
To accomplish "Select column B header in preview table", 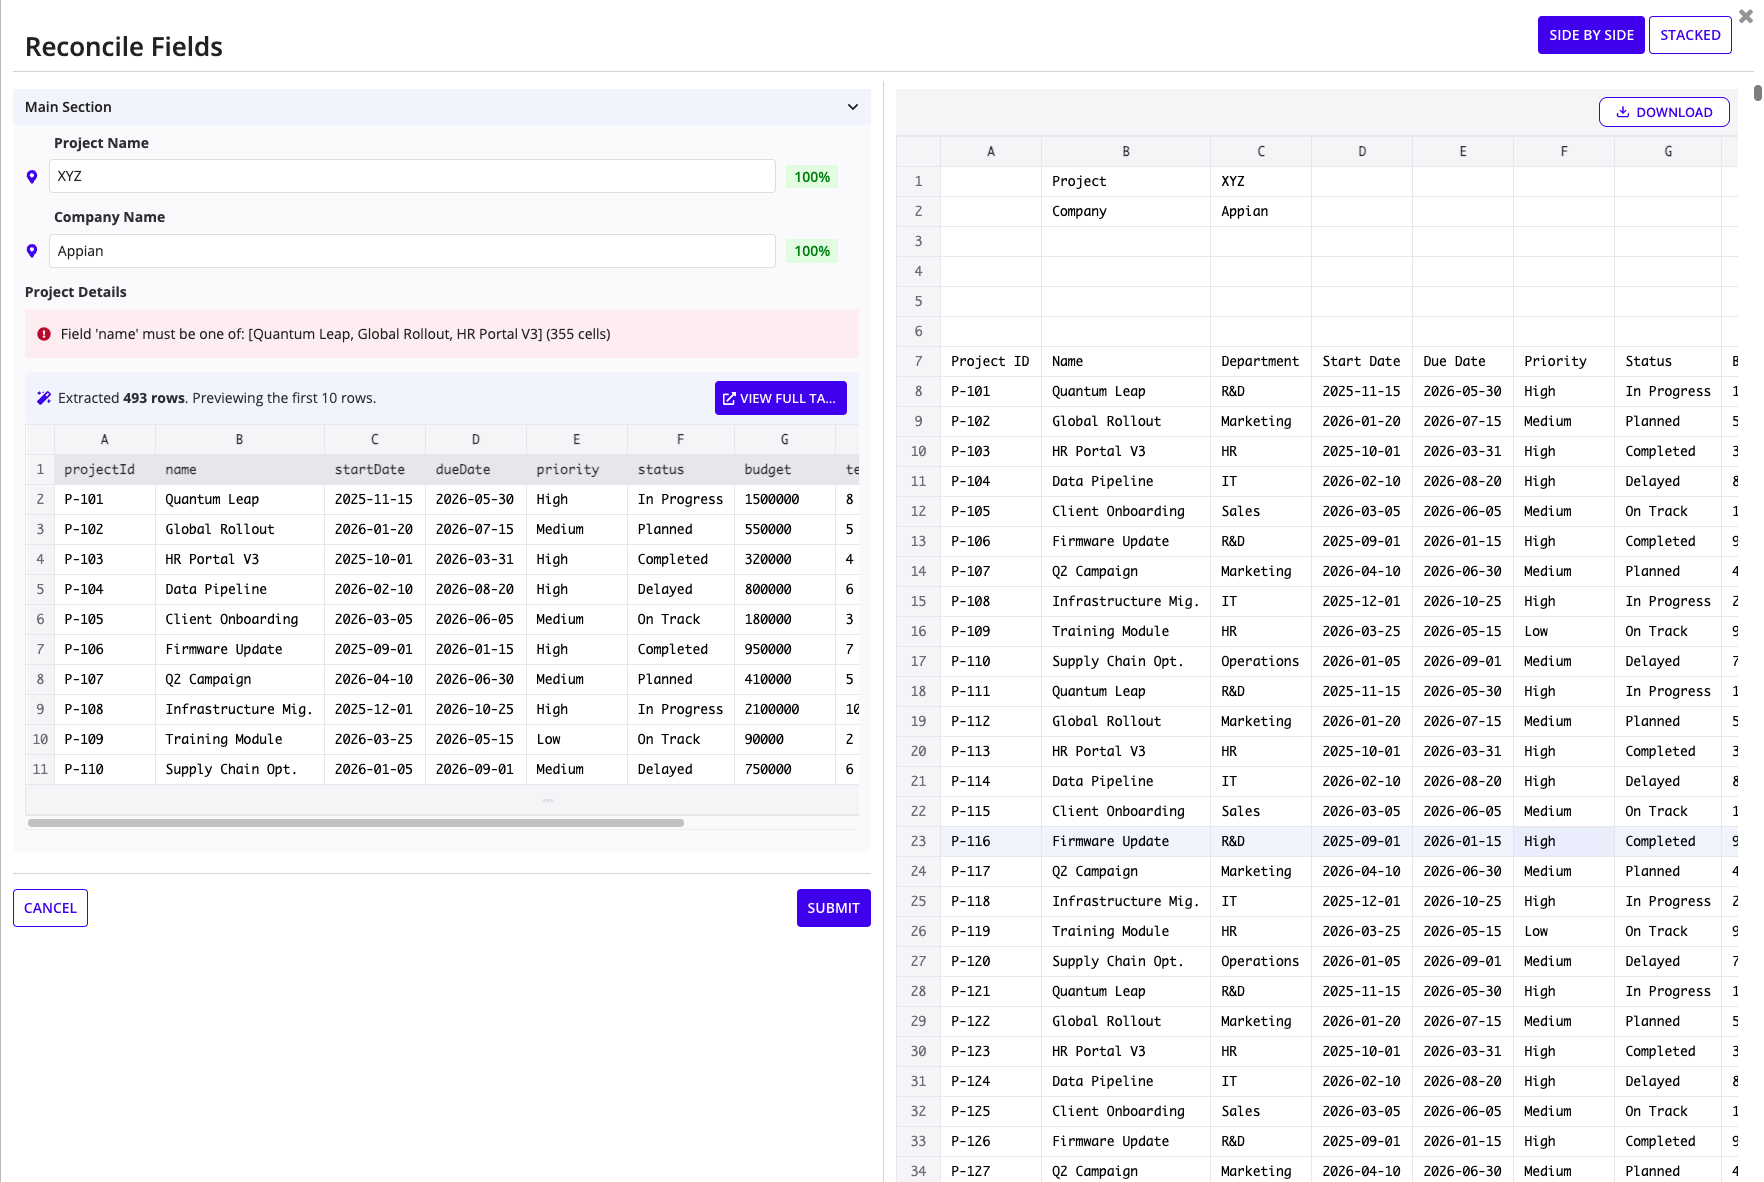I will tap(239, 439).
